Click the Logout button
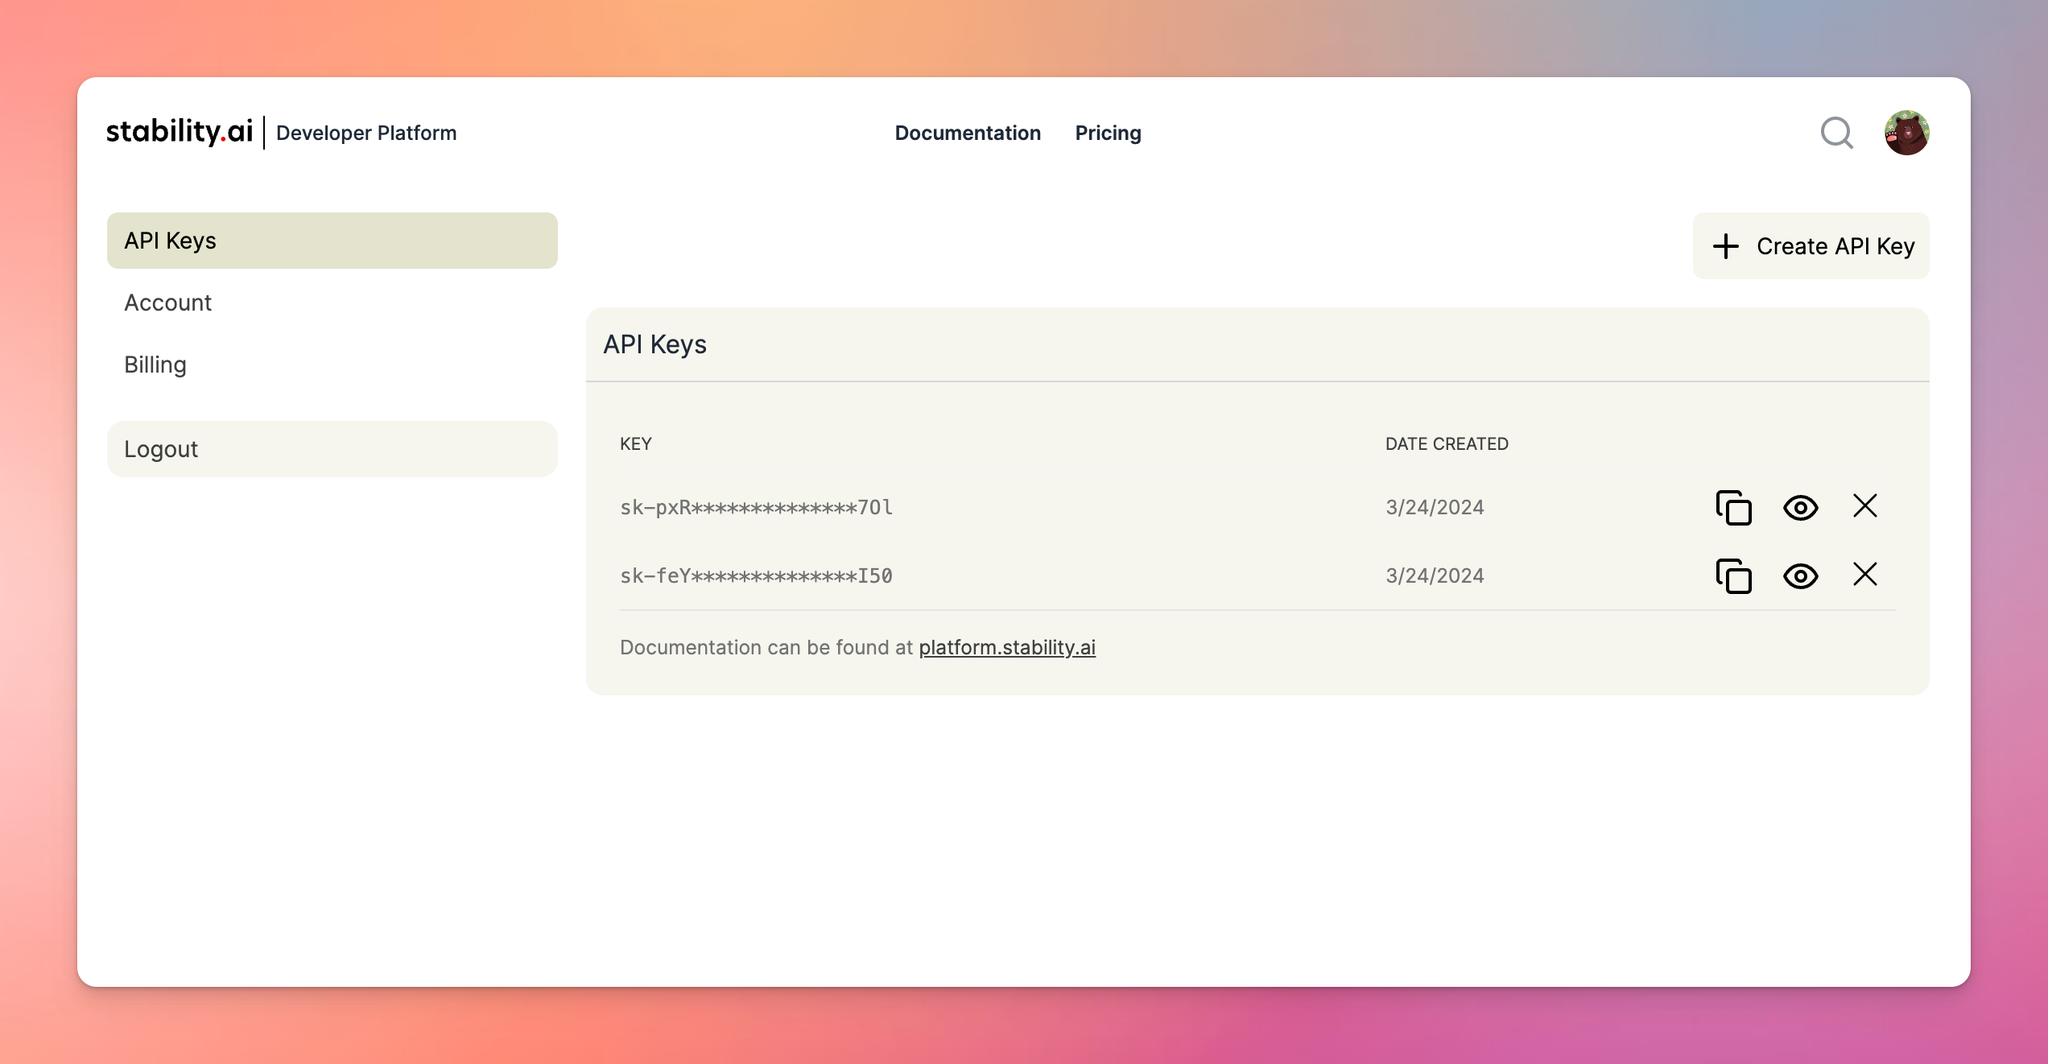Viewport: 2048px width, 1064px height. (332, 449)
